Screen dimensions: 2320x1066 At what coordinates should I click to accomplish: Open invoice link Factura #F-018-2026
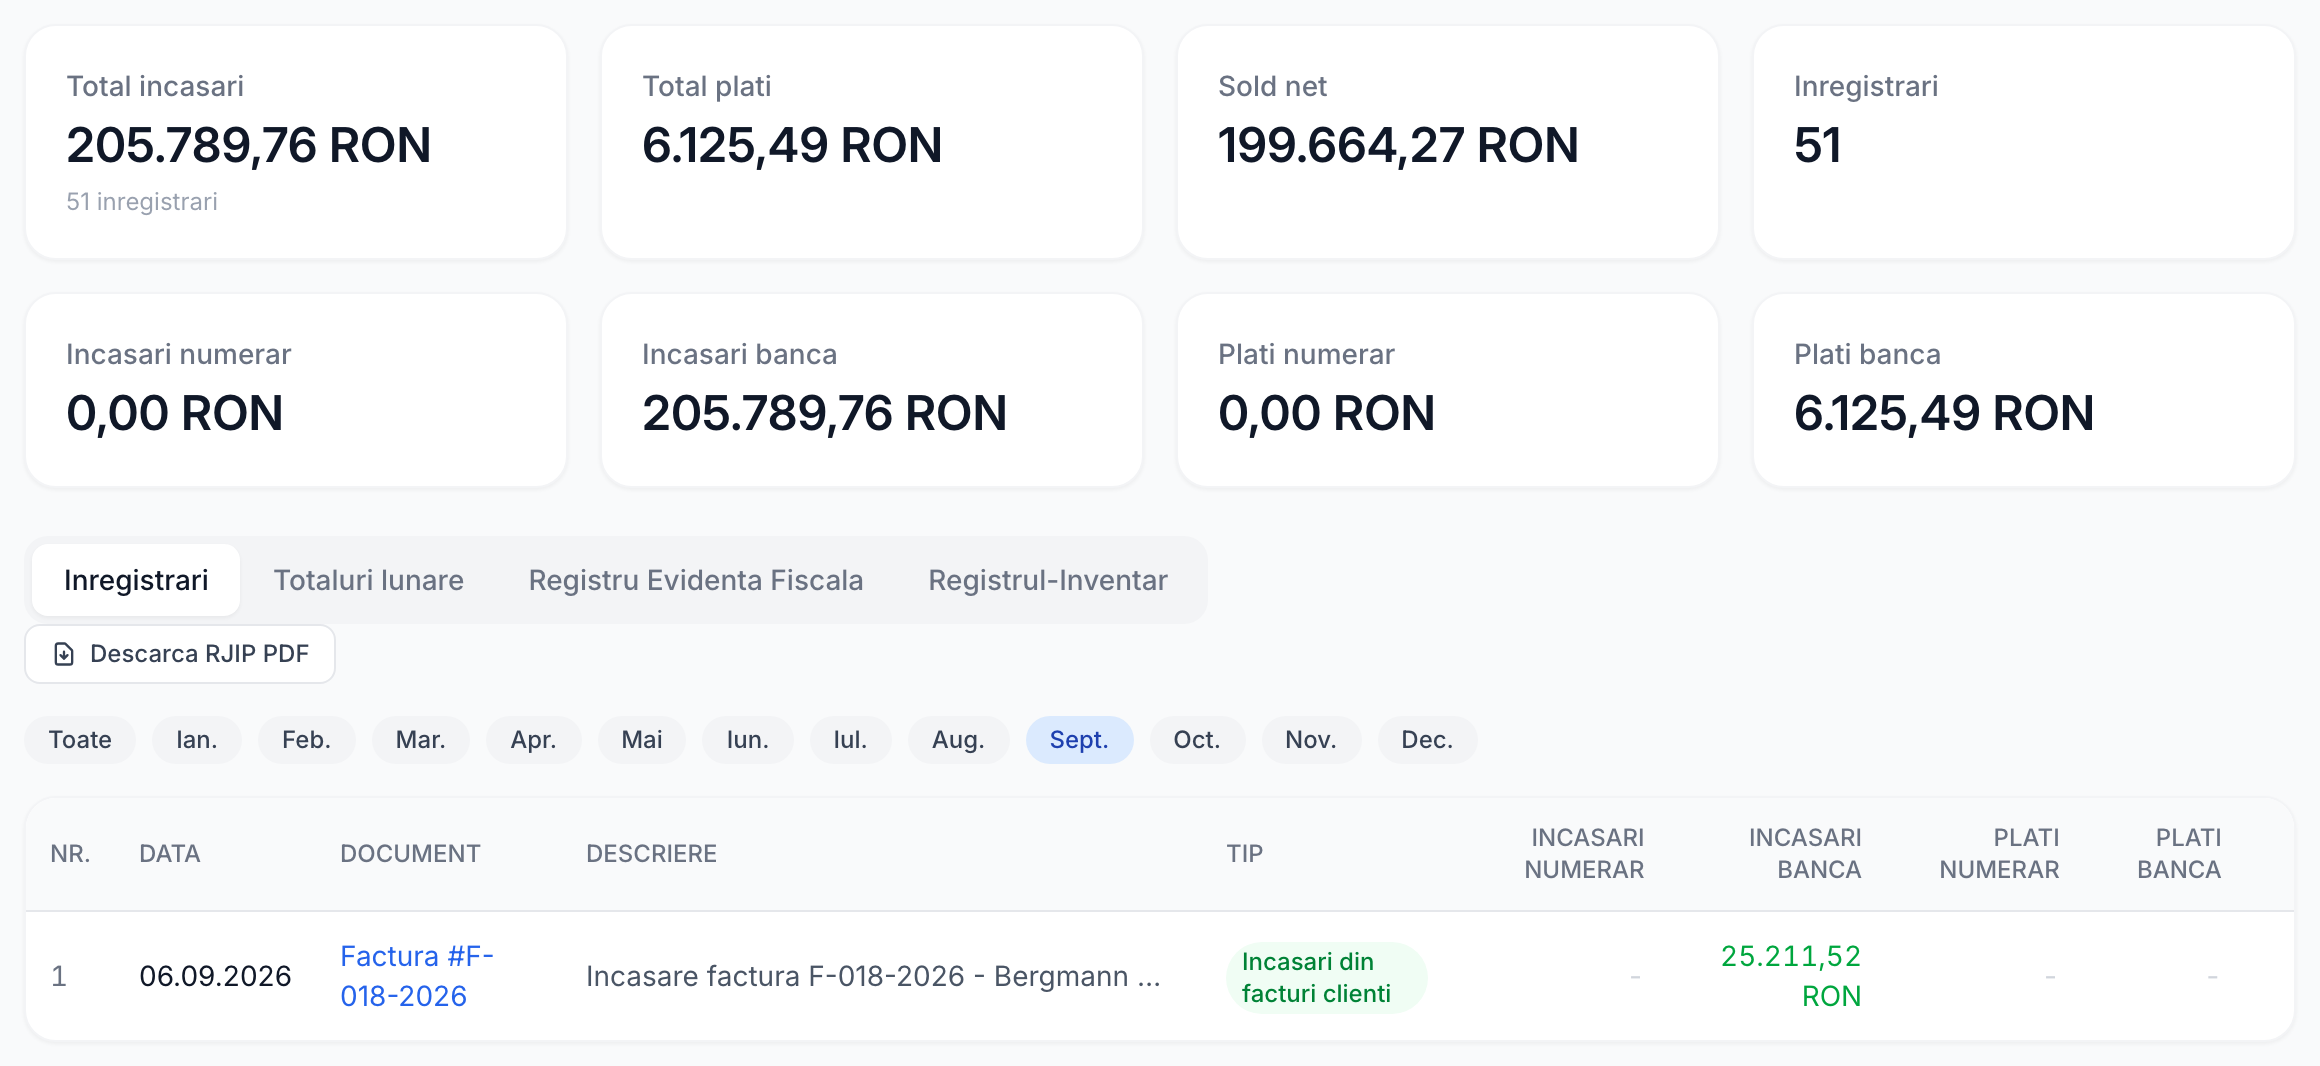point(417,976)
